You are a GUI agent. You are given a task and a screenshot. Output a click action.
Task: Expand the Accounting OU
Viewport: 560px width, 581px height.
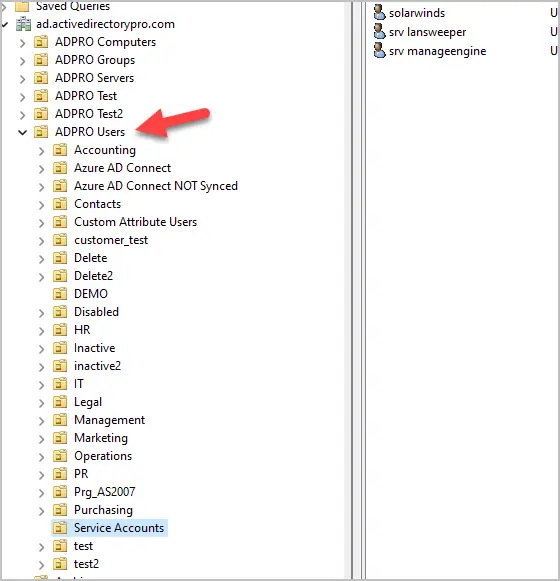(x=42, y=150)
